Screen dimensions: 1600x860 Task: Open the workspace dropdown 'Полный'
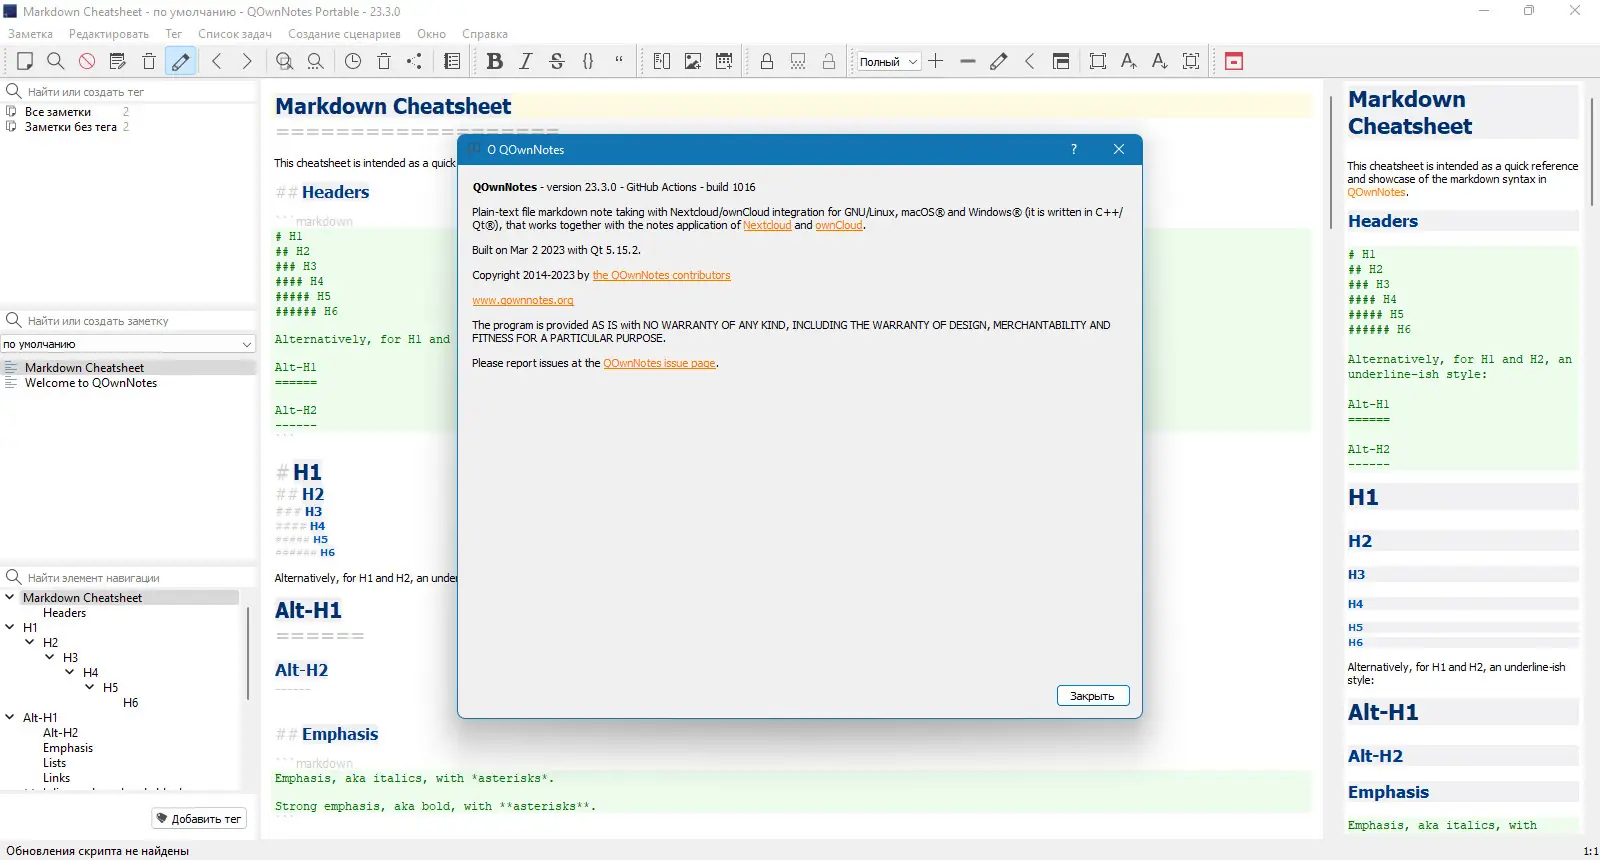tap(888, 61)
